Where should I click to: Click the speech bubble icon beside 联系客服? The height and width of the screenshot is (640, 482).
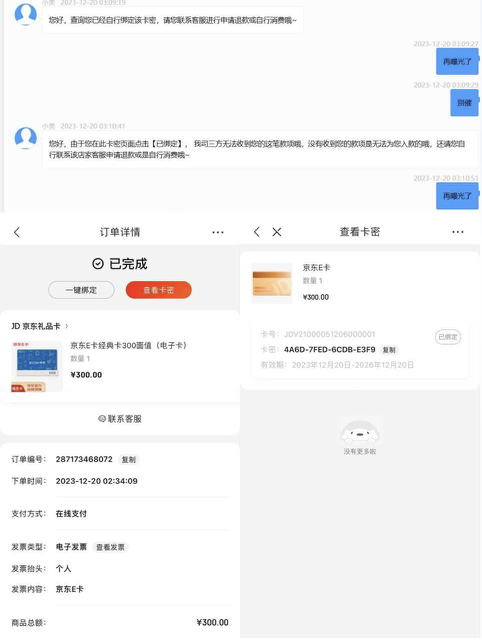click(102, 419)
